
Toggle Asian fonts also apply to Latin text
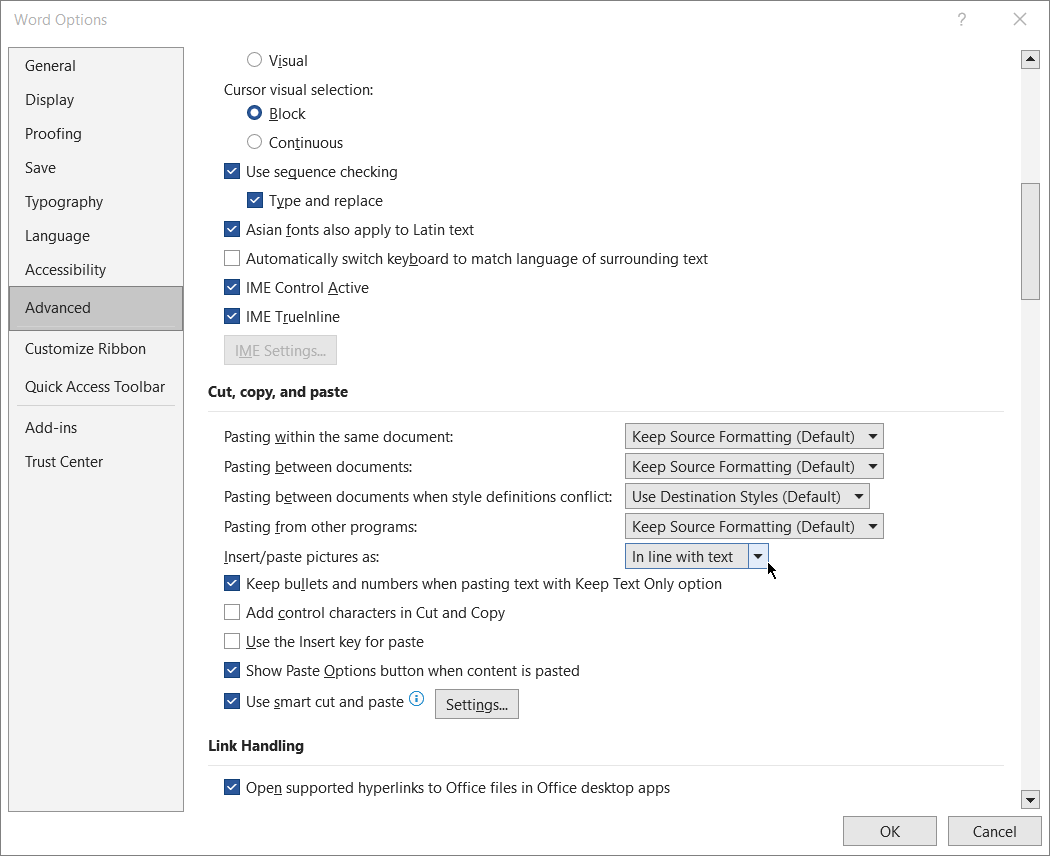pos(232,230)
